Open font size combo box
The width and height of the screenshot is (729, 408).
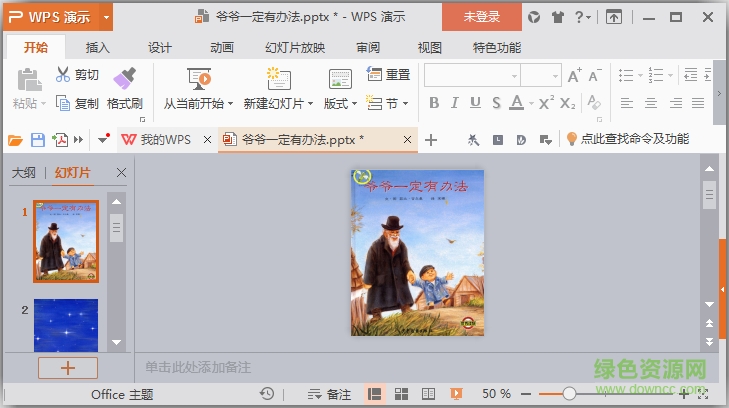point(541,75)
